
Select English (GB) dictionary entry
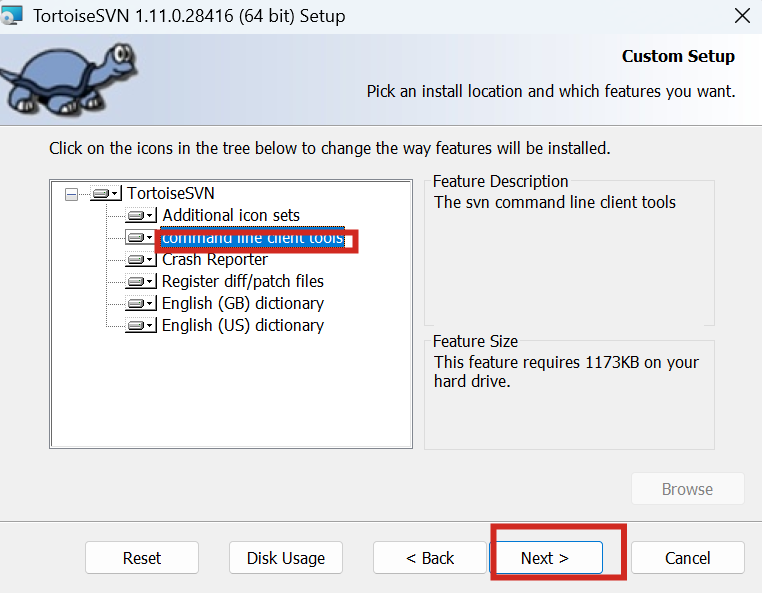pos(242,304)
